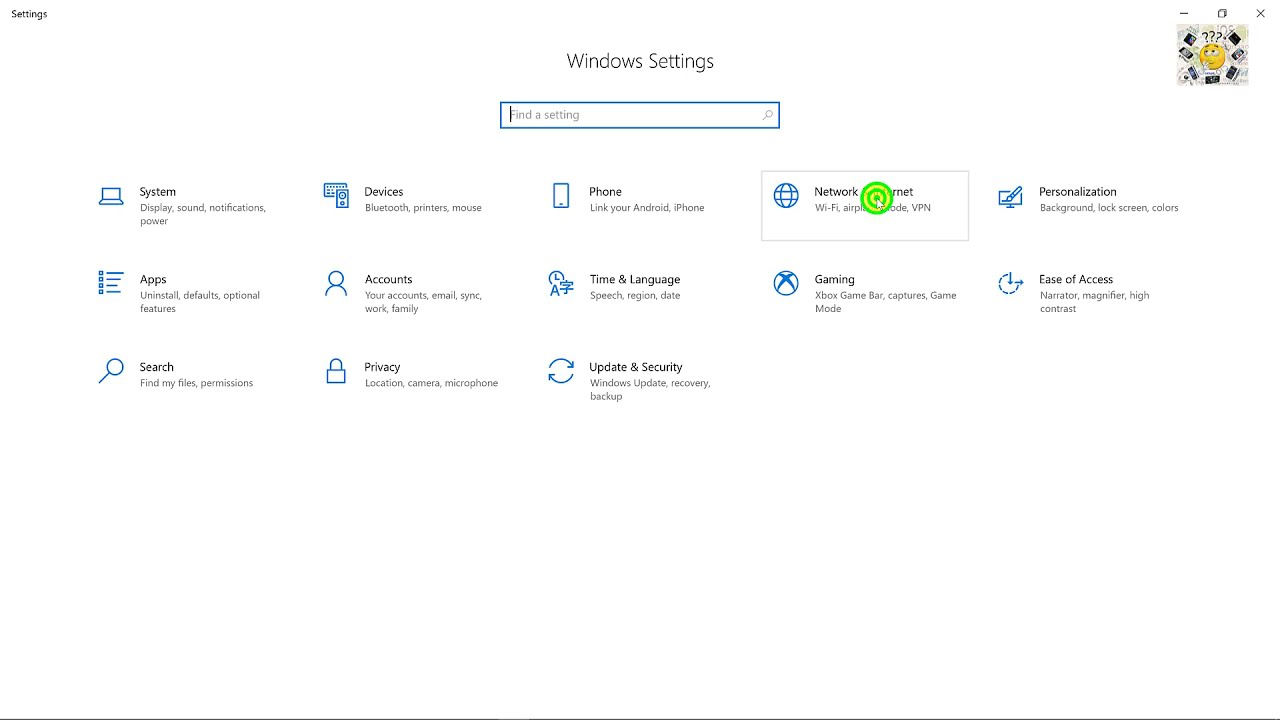Click the 'Windows Settings' heading
Screen dimensions: 1280x720
click(640, 61)
